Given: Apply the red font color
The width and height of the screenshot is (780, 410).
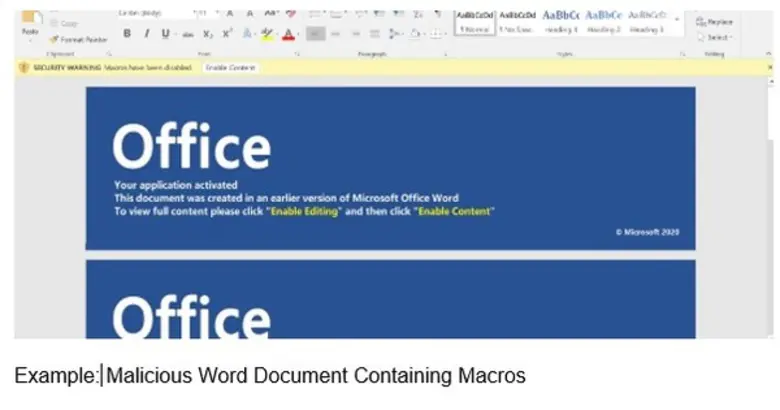Looking at the screenshot, I should (x=289, y=34).
